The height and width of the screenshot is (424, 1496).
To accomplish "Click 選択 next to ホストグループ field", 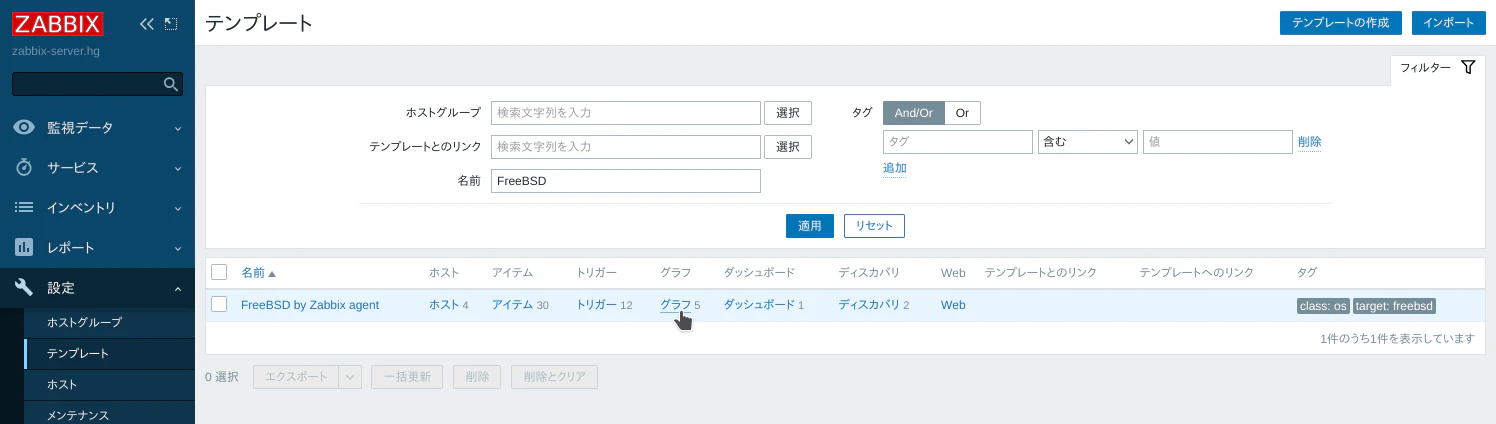I will pos(788,113).
